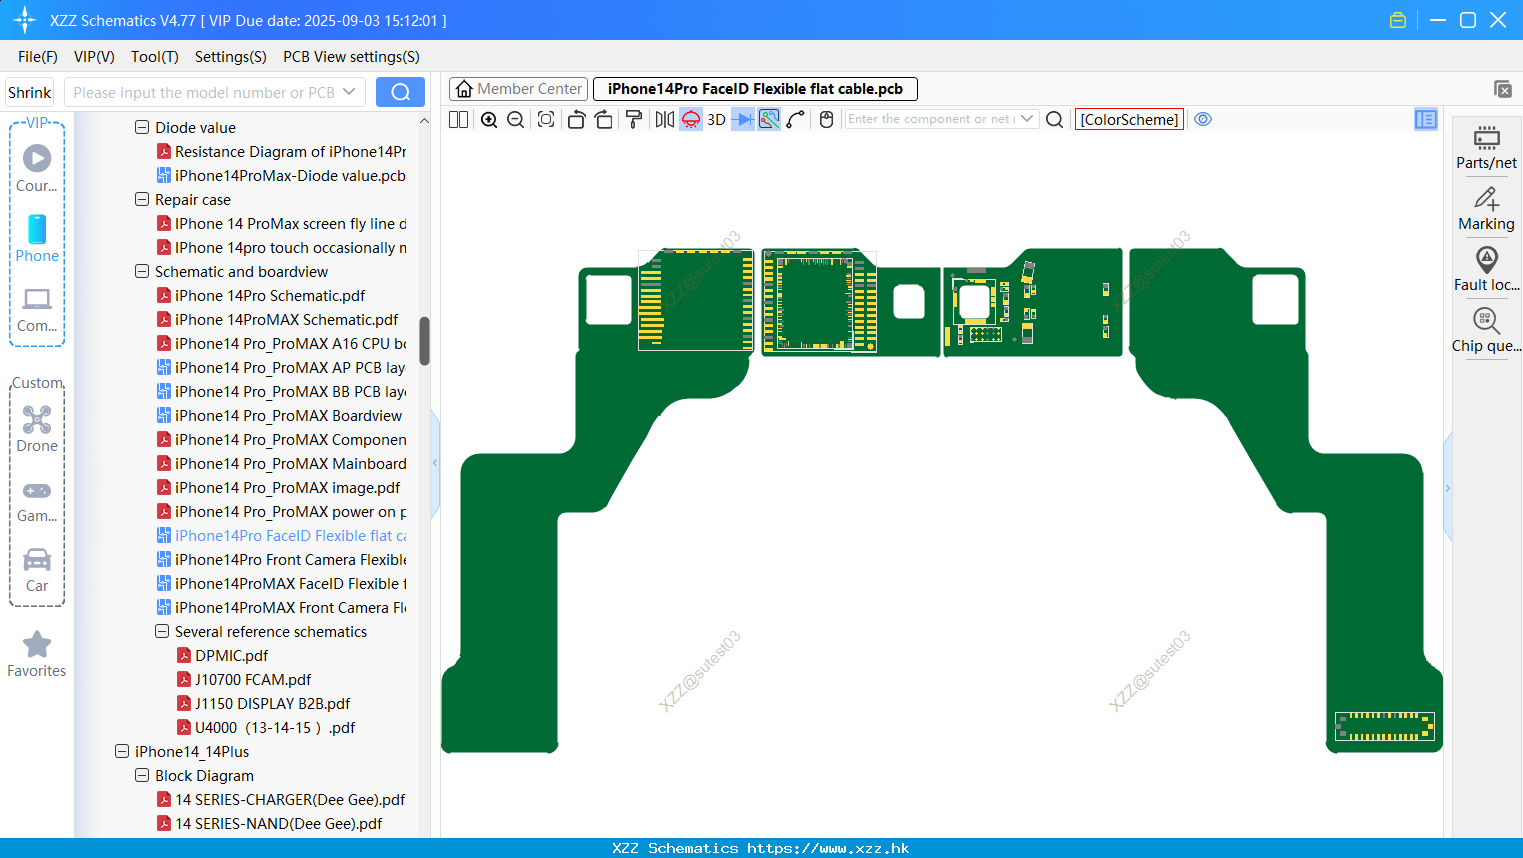Open J10700 FCAM.pdf
This screenshot has width=1523, height=858.
253,679
